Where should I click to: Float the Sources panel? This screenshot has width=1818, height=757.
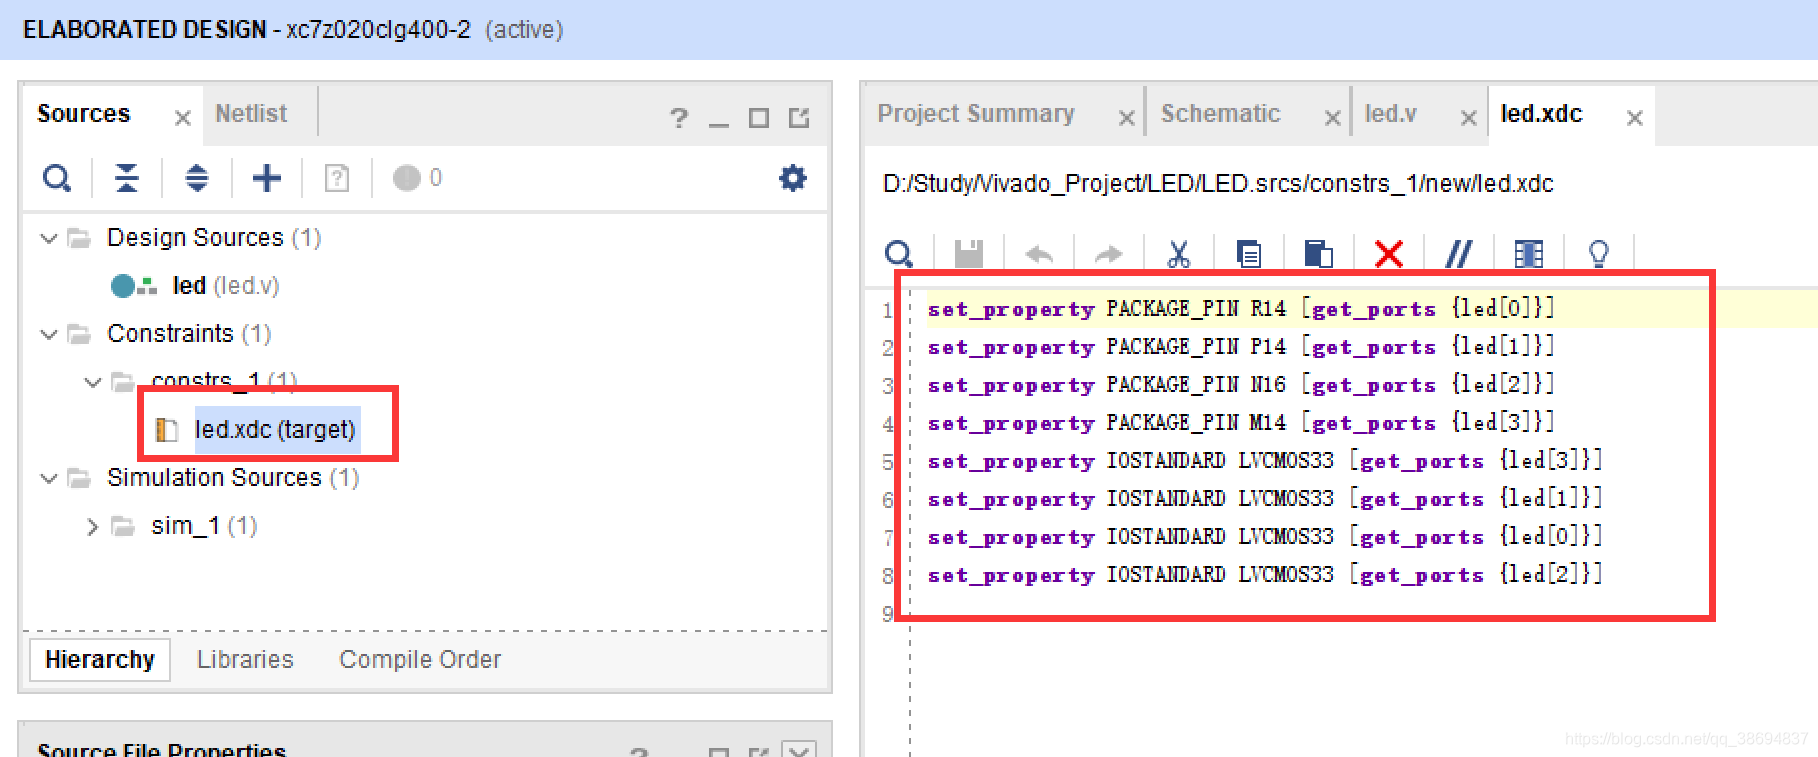tap(799, 118)
